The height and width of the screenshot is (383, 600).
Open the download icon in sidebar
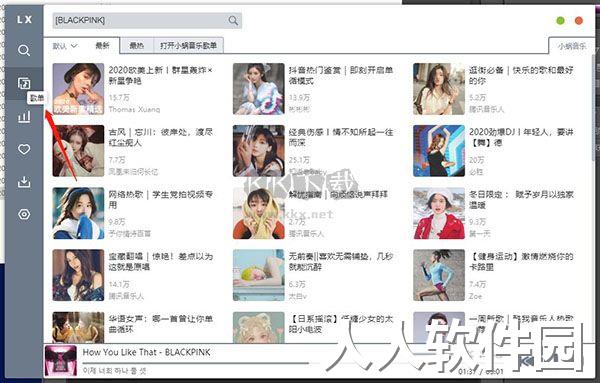pos(24,182)
